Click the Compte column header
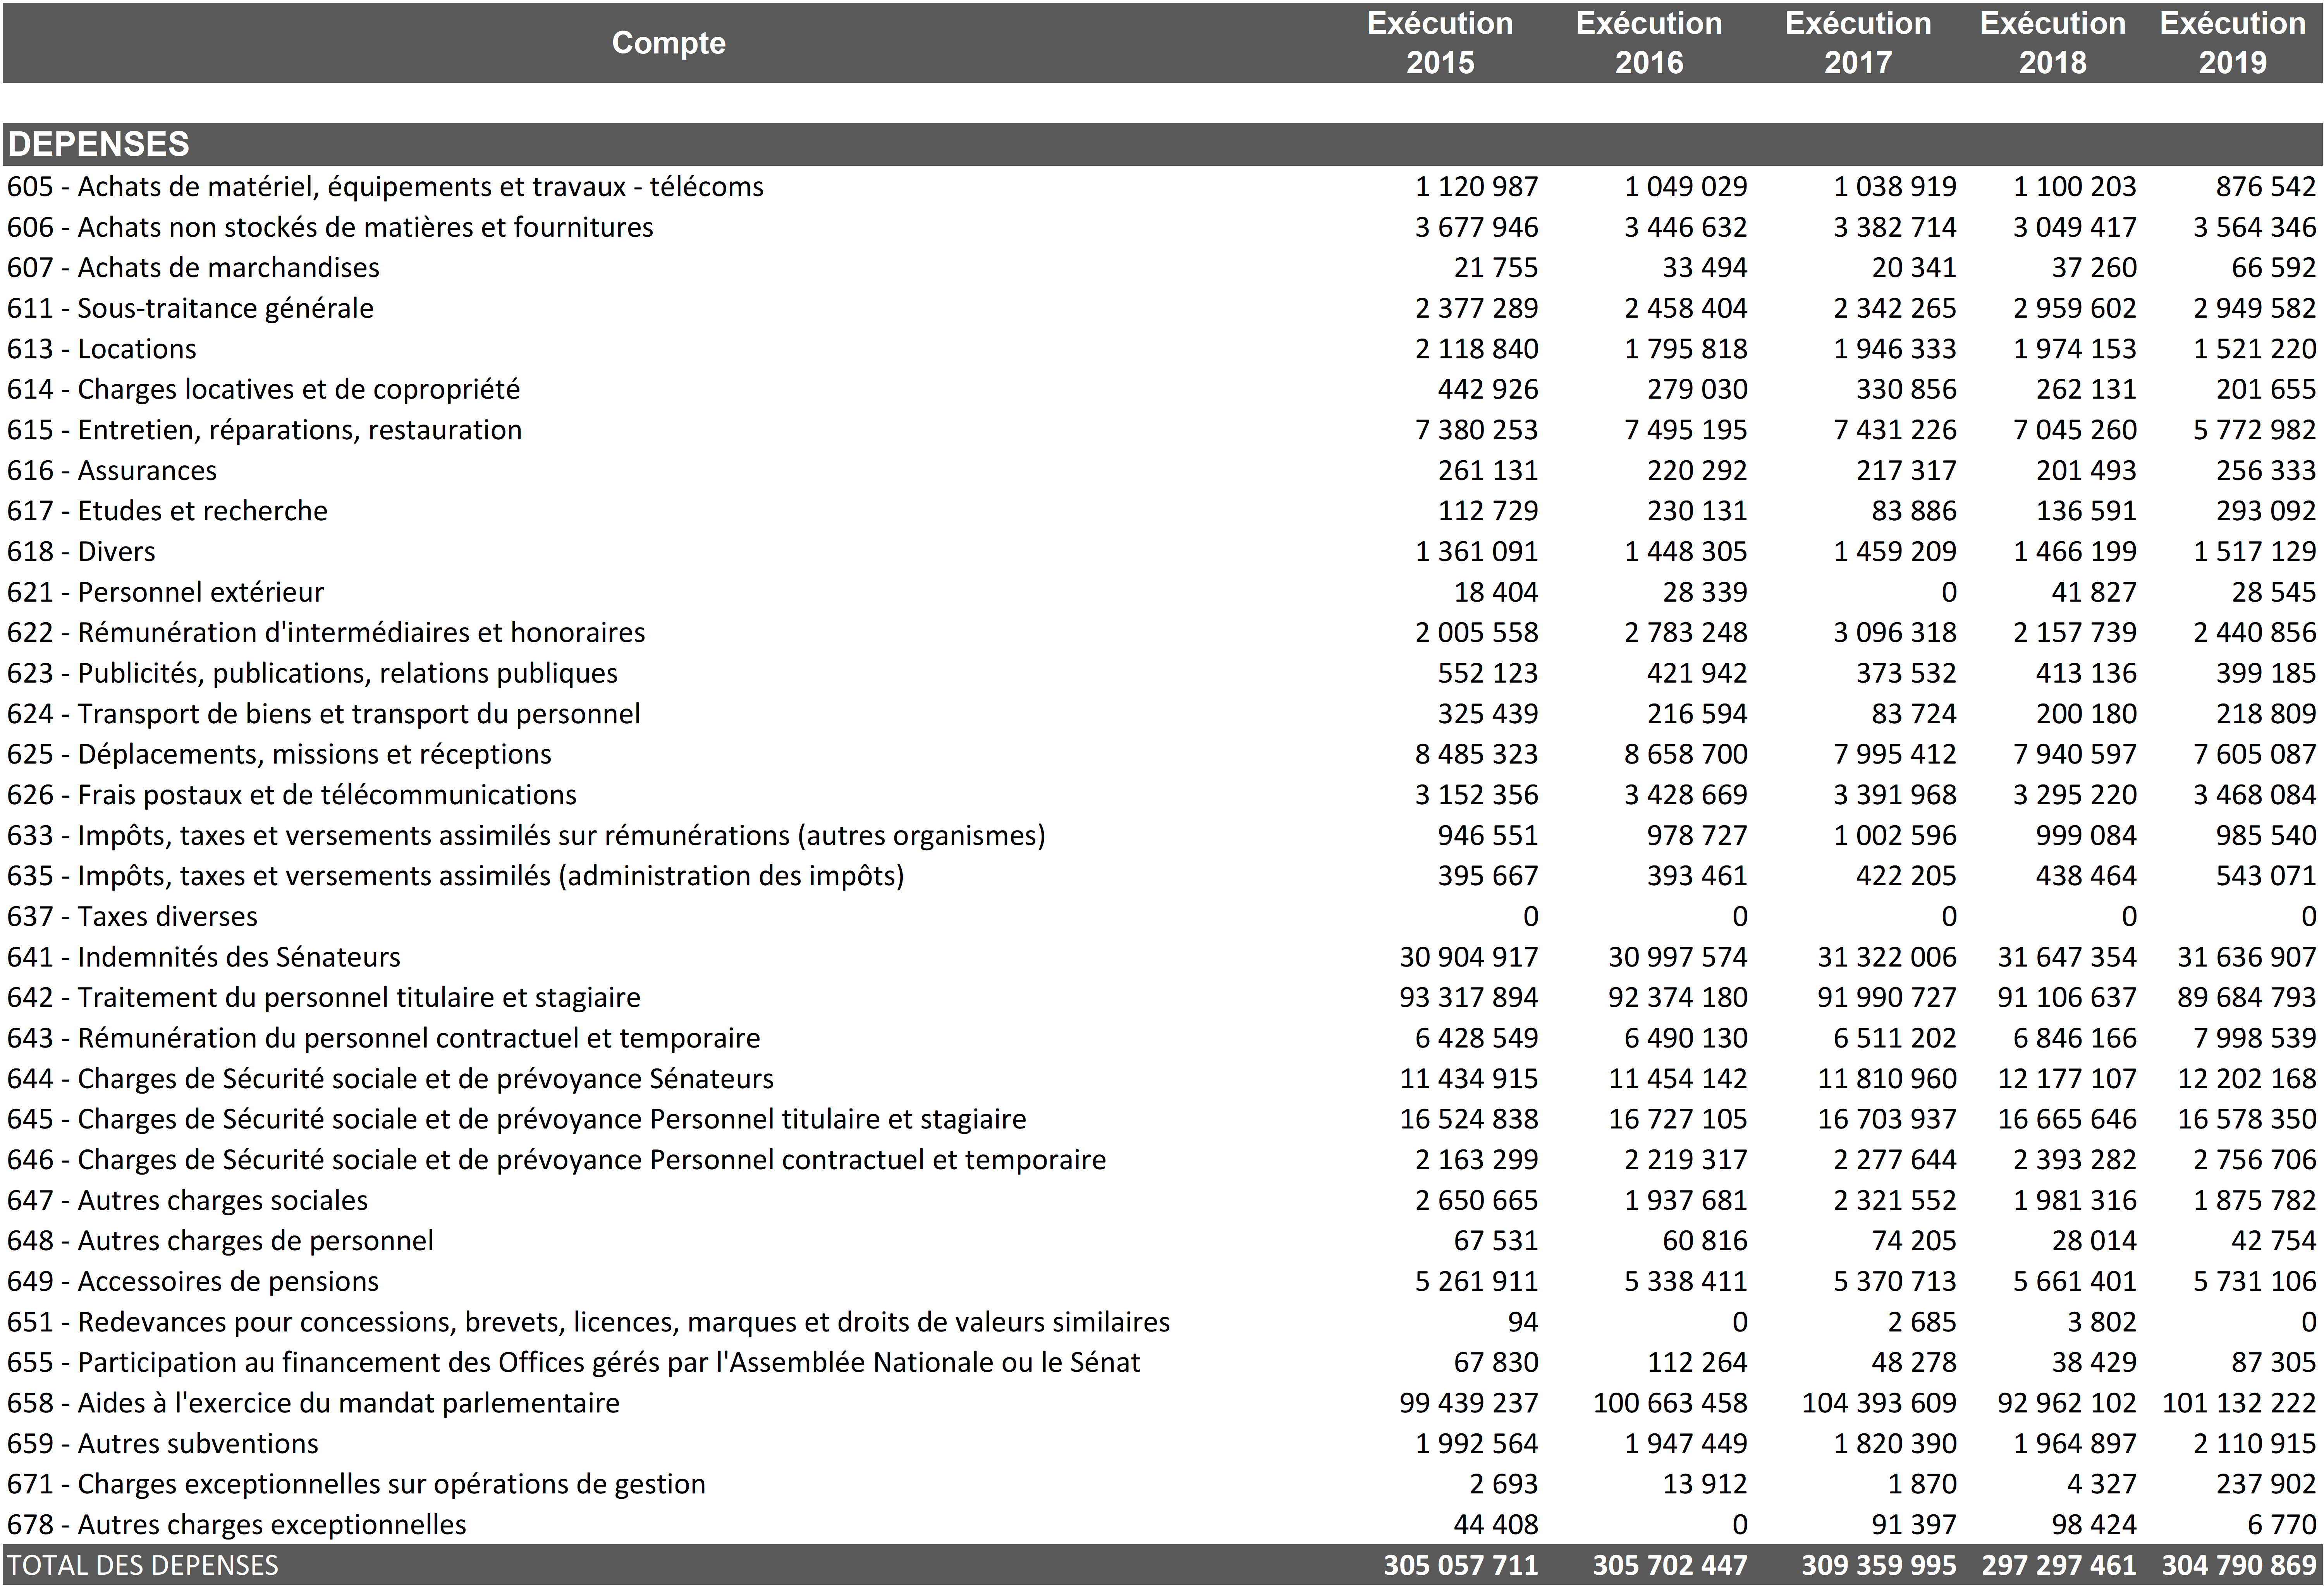Screen dimensions: 2324x1586 (x=668, y=43)
